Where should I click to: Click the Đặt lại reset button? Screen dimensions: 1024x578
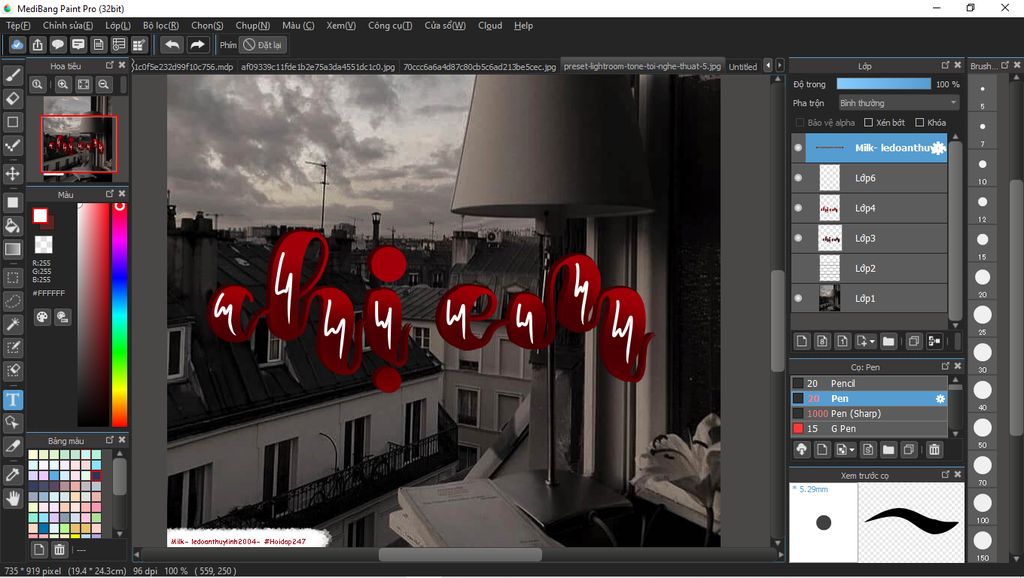pos(262,45)
